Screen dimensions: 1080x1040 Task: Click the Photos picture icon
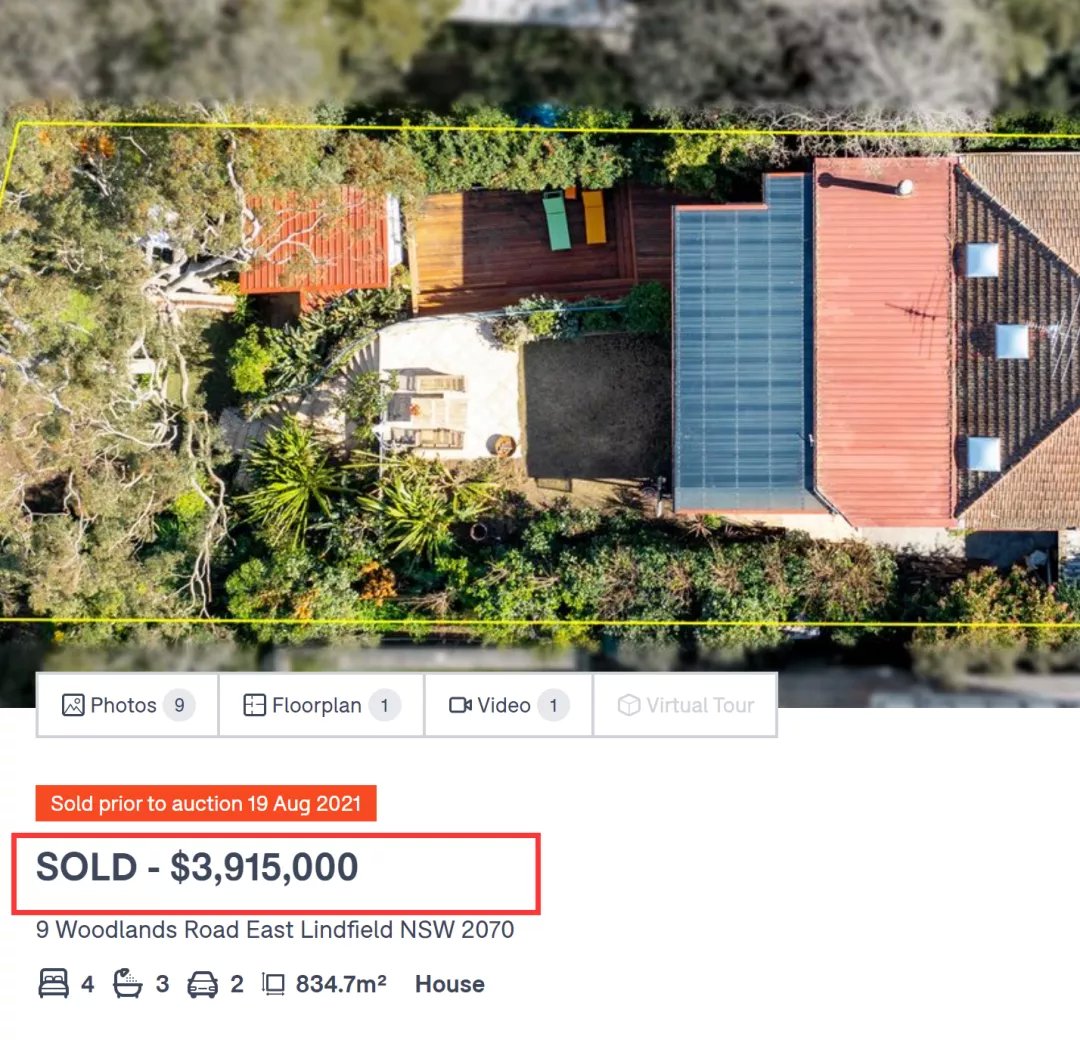73,705
